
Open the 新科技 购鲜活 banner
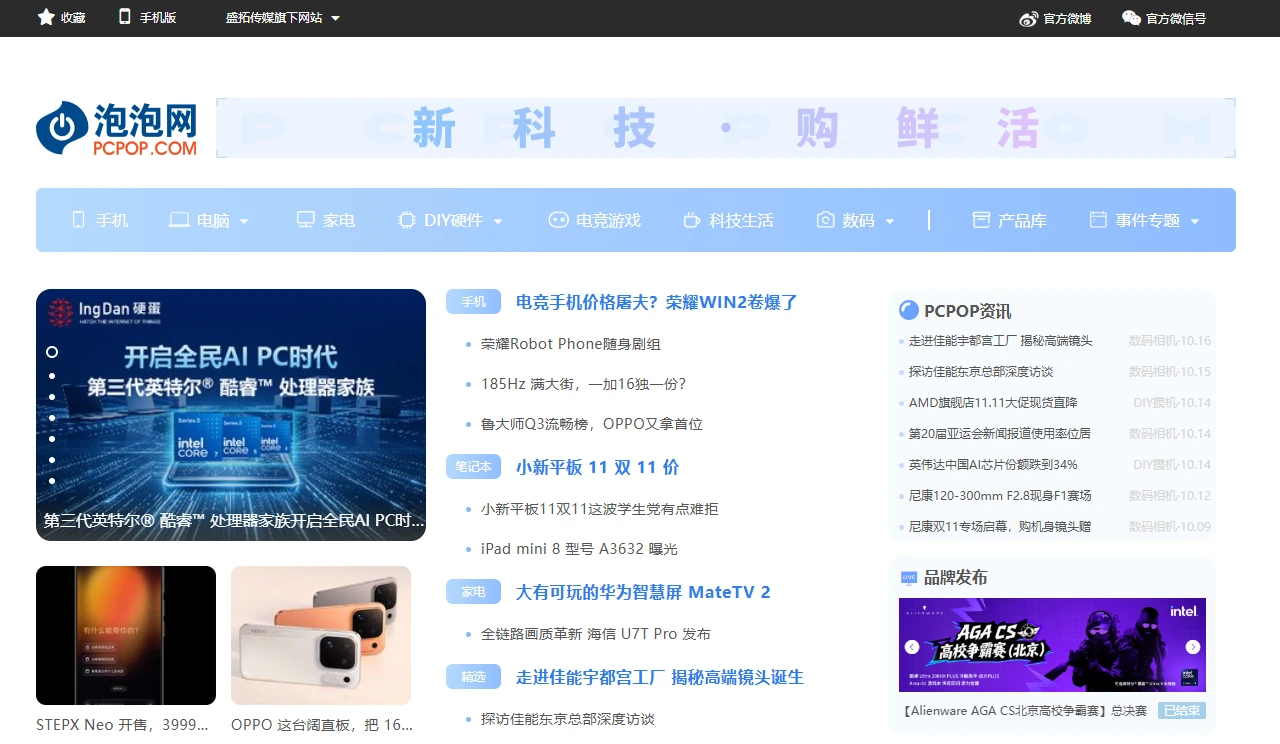[726, 128]
